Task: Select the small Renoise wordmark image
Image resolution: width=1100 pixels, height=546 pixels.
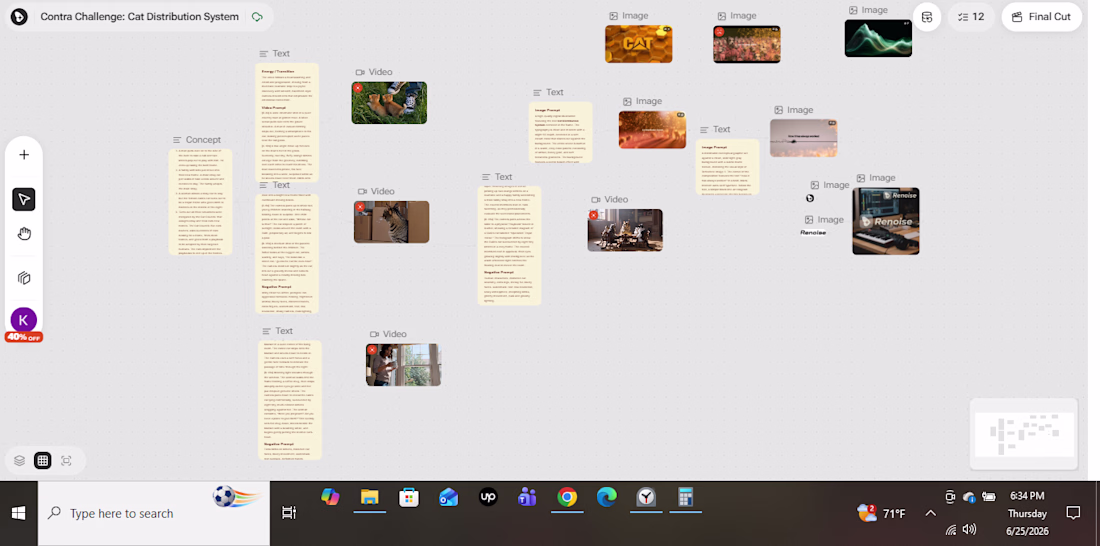Action: pos(813,232)
